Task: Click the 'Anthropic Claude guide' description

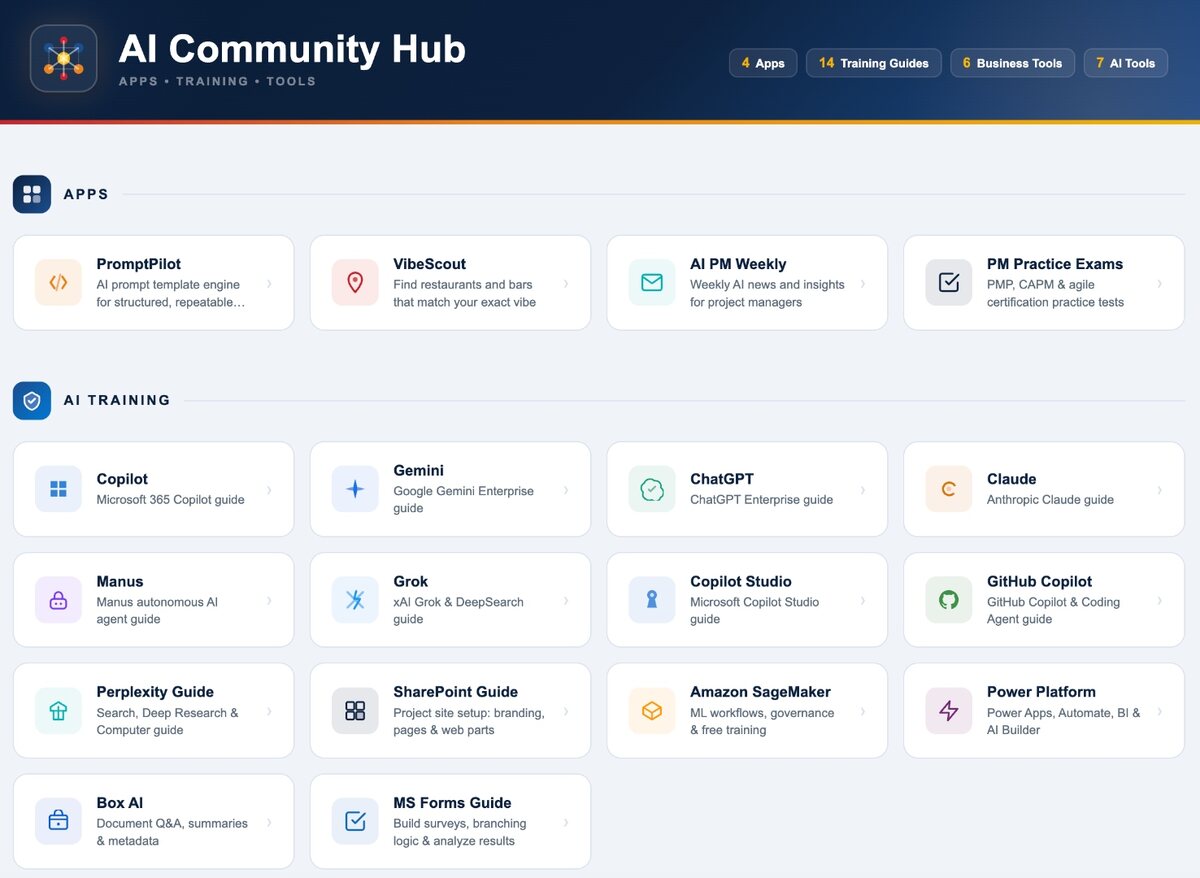Action: click(x=1050, y=499)
